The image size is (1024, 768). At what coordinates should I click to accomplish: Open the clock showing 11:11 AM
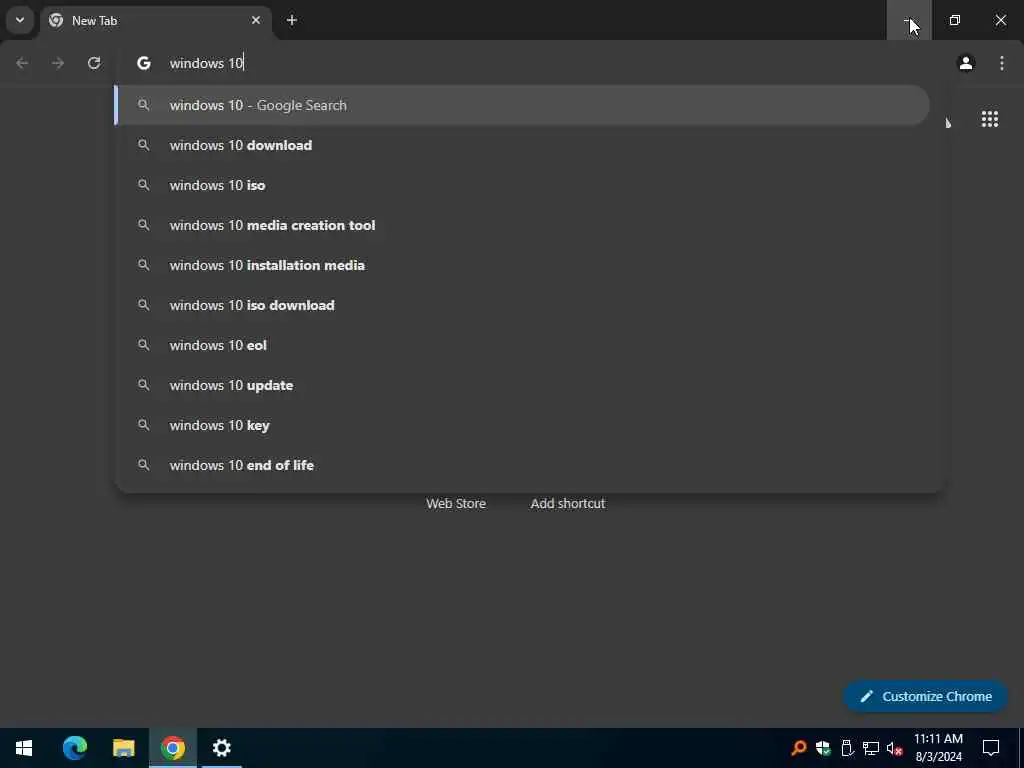pyautogui.click(x=938, y=748)
